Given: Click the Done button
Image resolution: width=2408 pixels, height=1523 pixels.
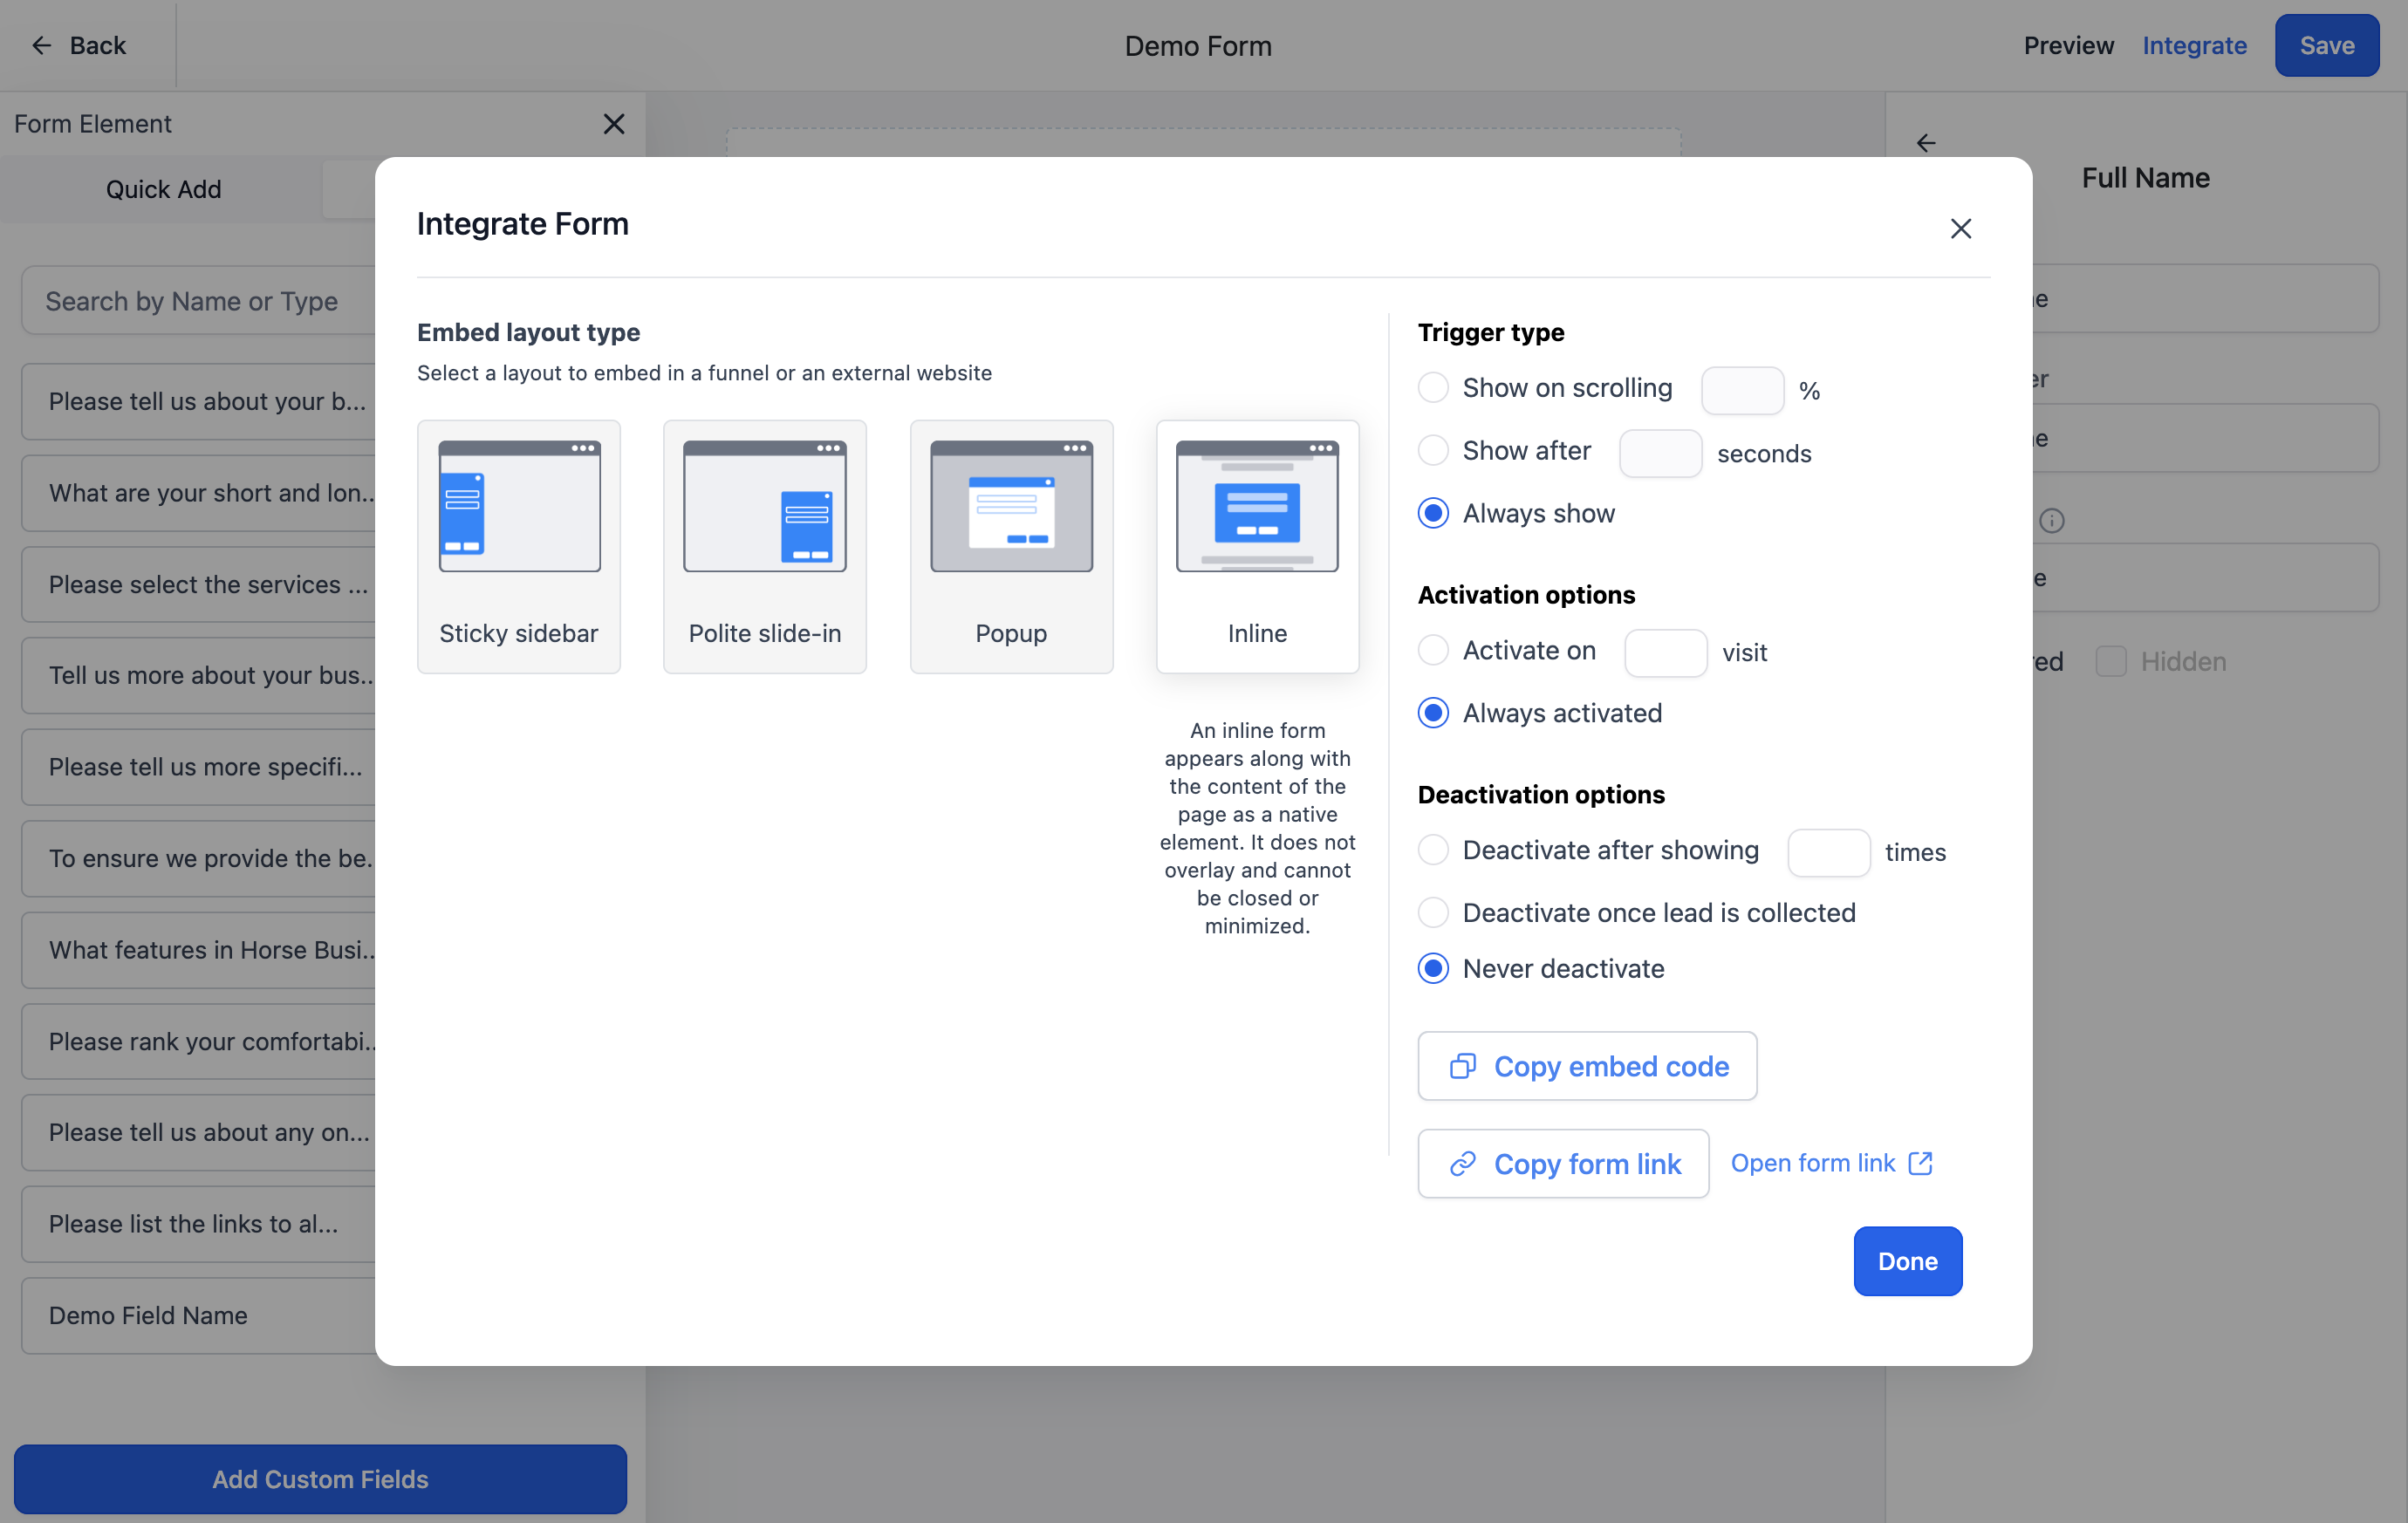Looking at the screenshot, I should click(1907, 1261).
